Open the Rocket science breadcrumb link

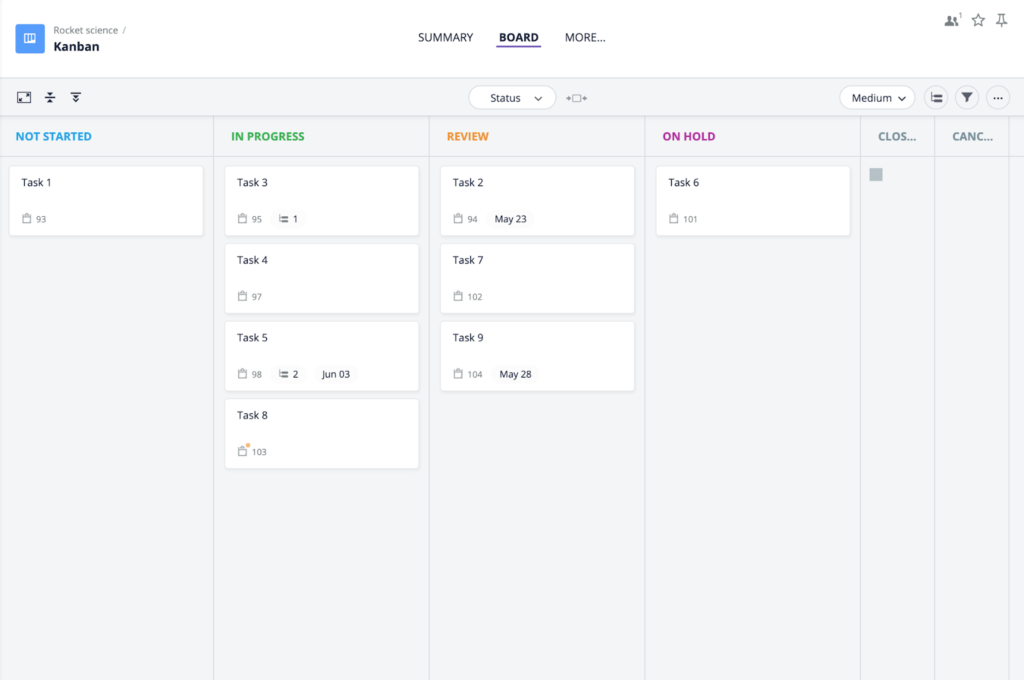click(x=88, y=29)
